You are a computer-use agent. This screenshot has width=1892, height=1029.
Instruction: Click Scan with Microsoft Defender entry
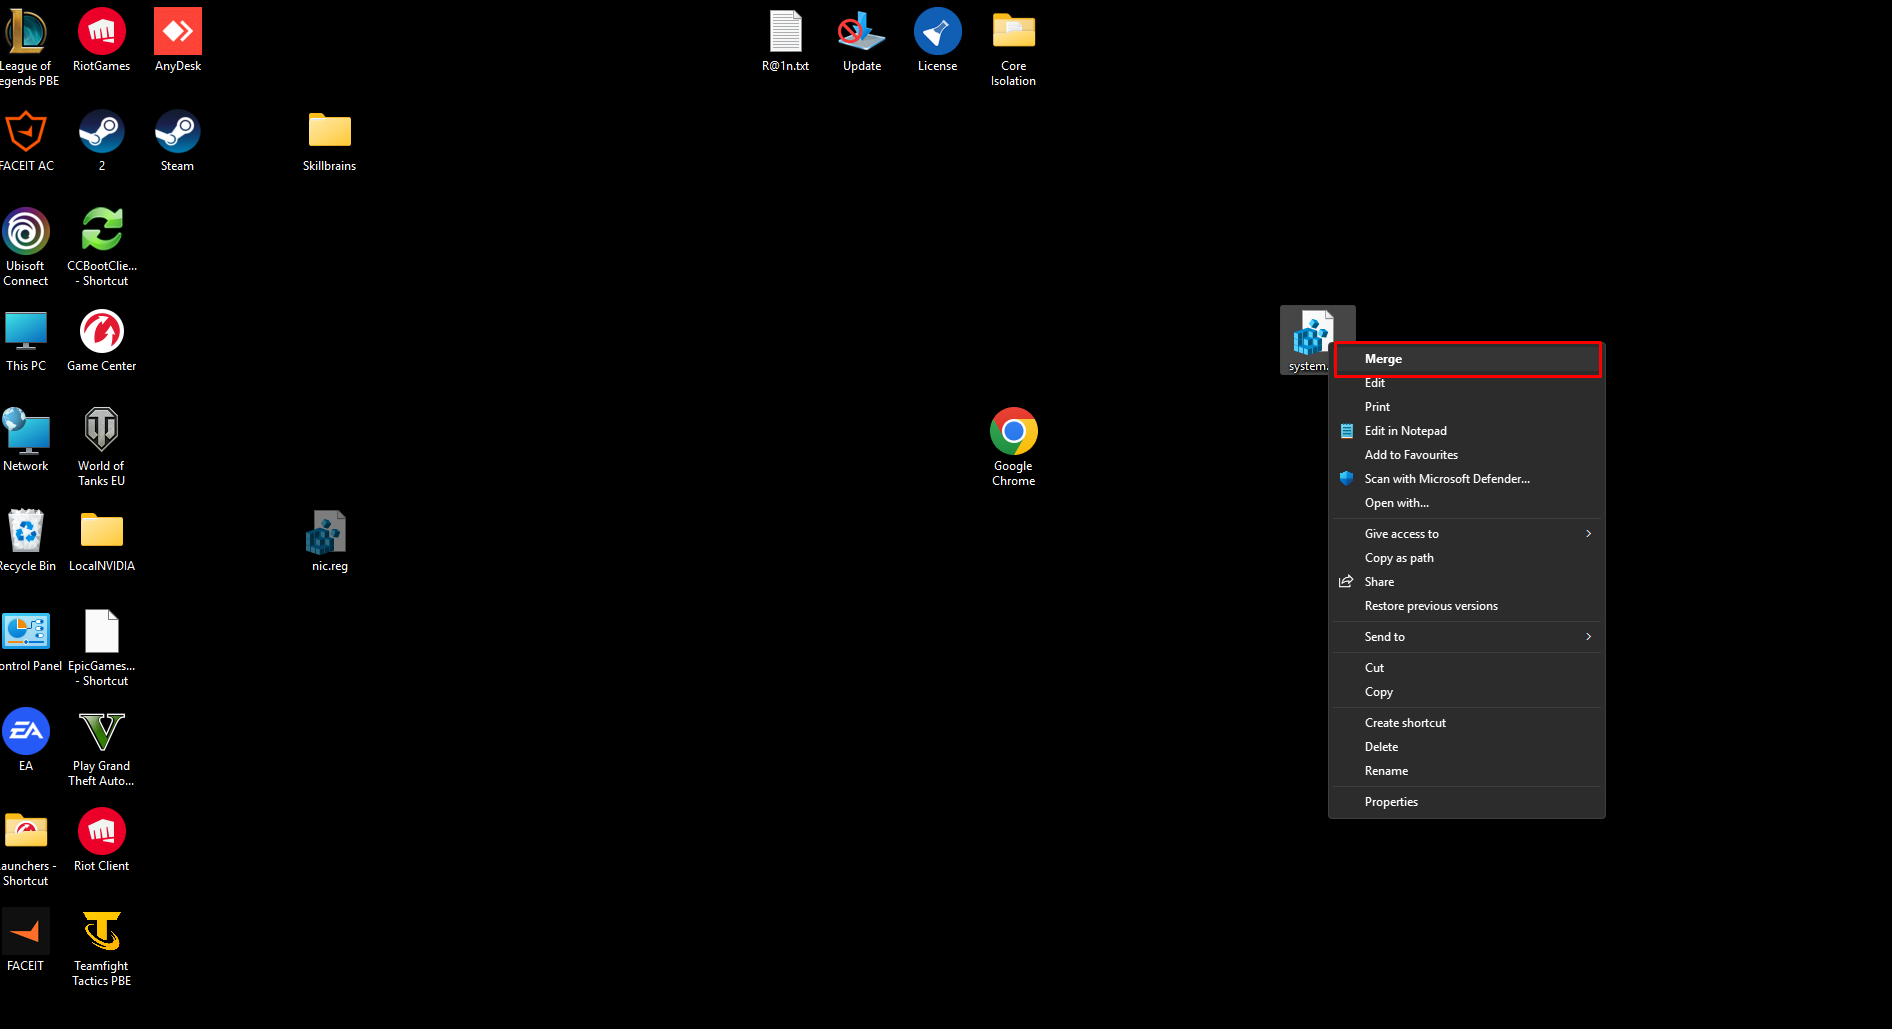point(1467,479)
